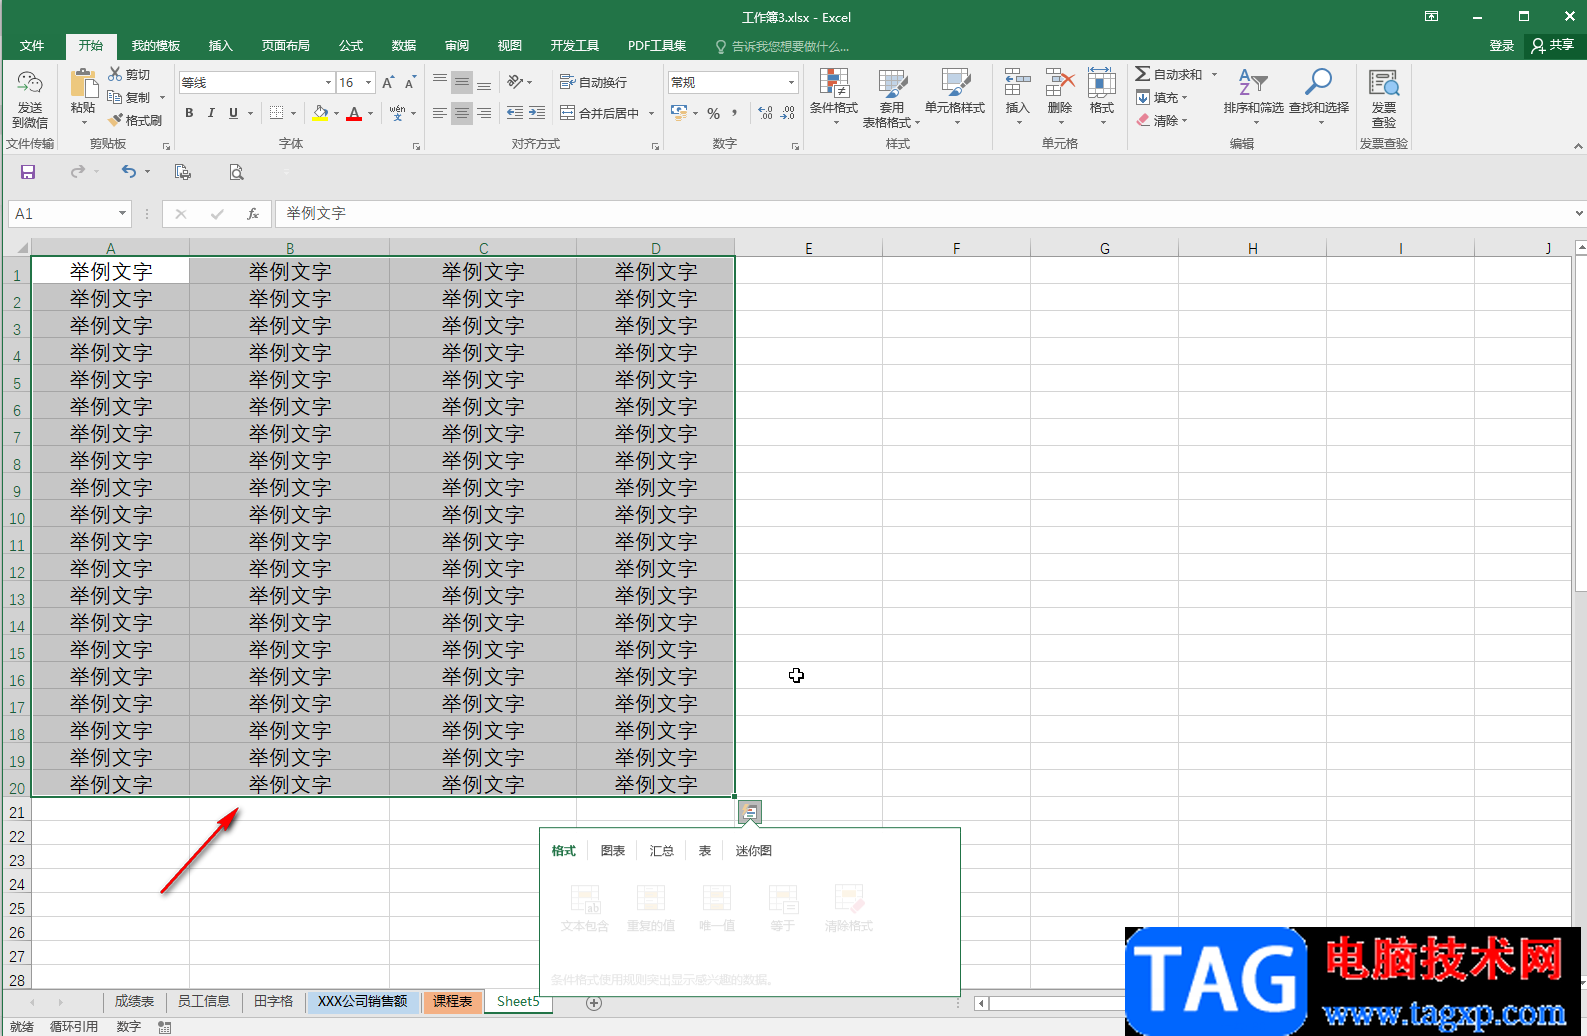Open the File (文件) tab
This screenshot has height=1036, width=1587.
32,46
